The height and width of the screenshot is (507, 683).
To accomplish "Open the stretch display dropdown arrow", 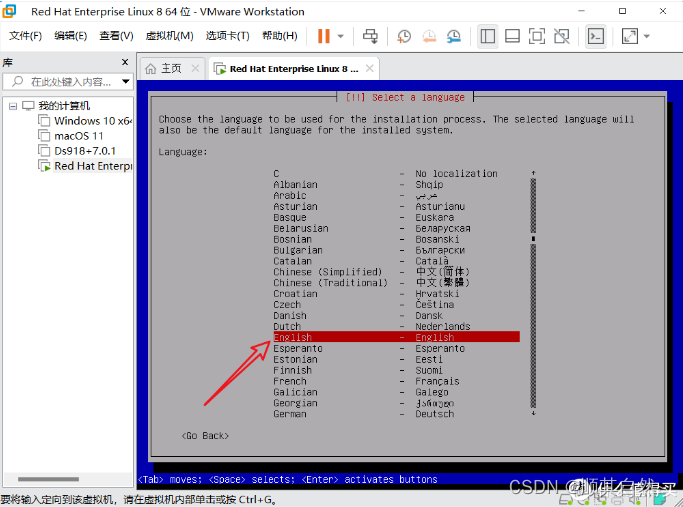I will (x=647, y=36).
